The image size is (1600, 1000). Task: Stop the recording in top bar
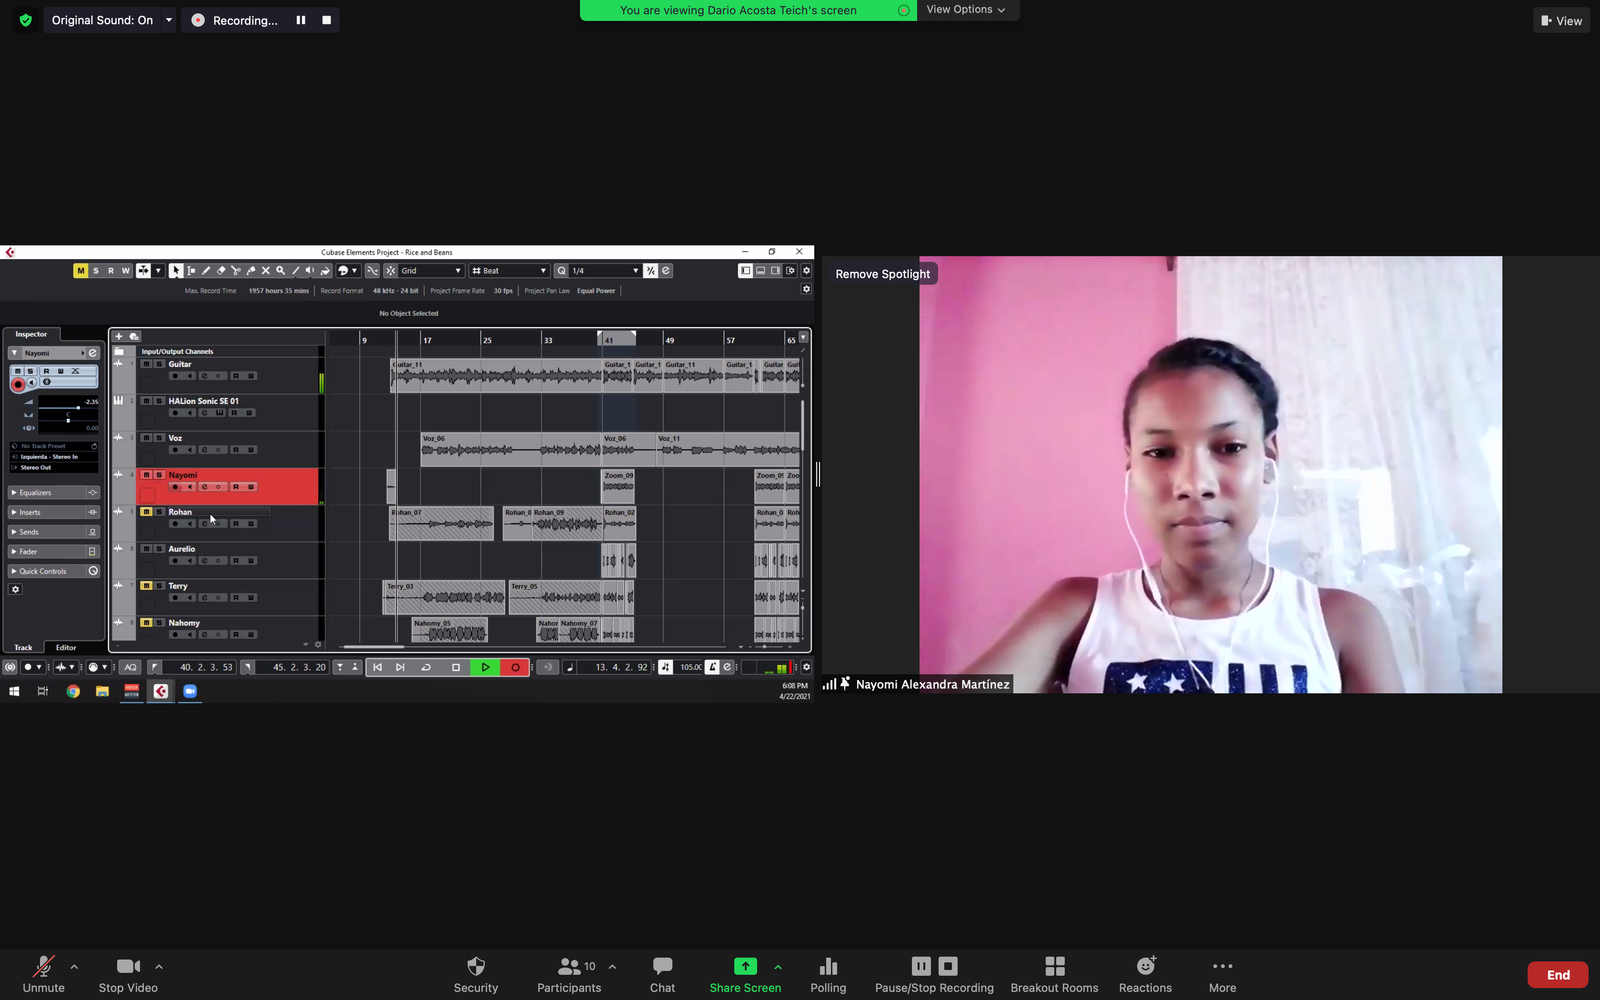[x=326, y=20]
